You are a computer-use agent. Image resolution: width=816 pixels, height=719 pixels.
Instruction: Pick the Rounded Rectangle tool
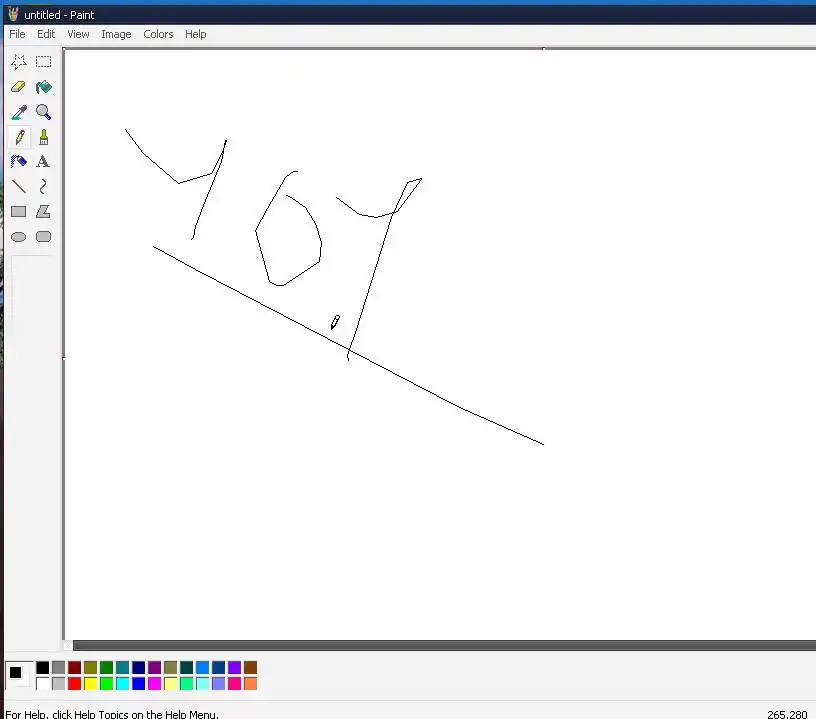[43, 237]
